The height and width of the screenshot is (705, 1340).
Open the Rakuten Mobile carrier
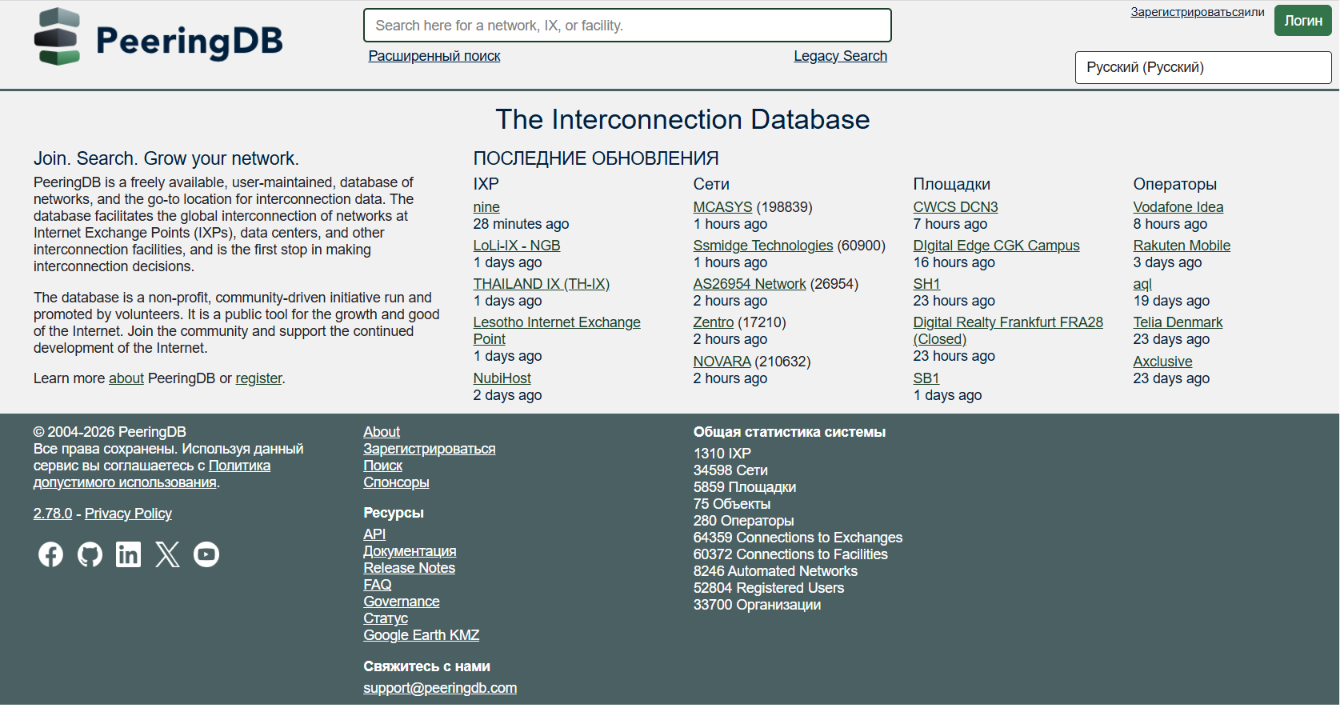click(x=1182, y=245)
